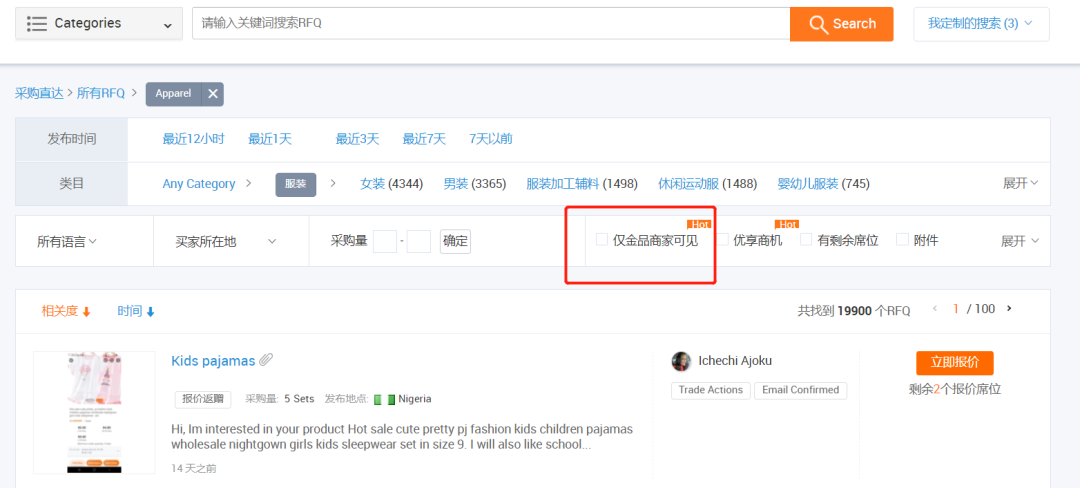
Task: Click the 立即报价 button
Action: coord(955,363)
